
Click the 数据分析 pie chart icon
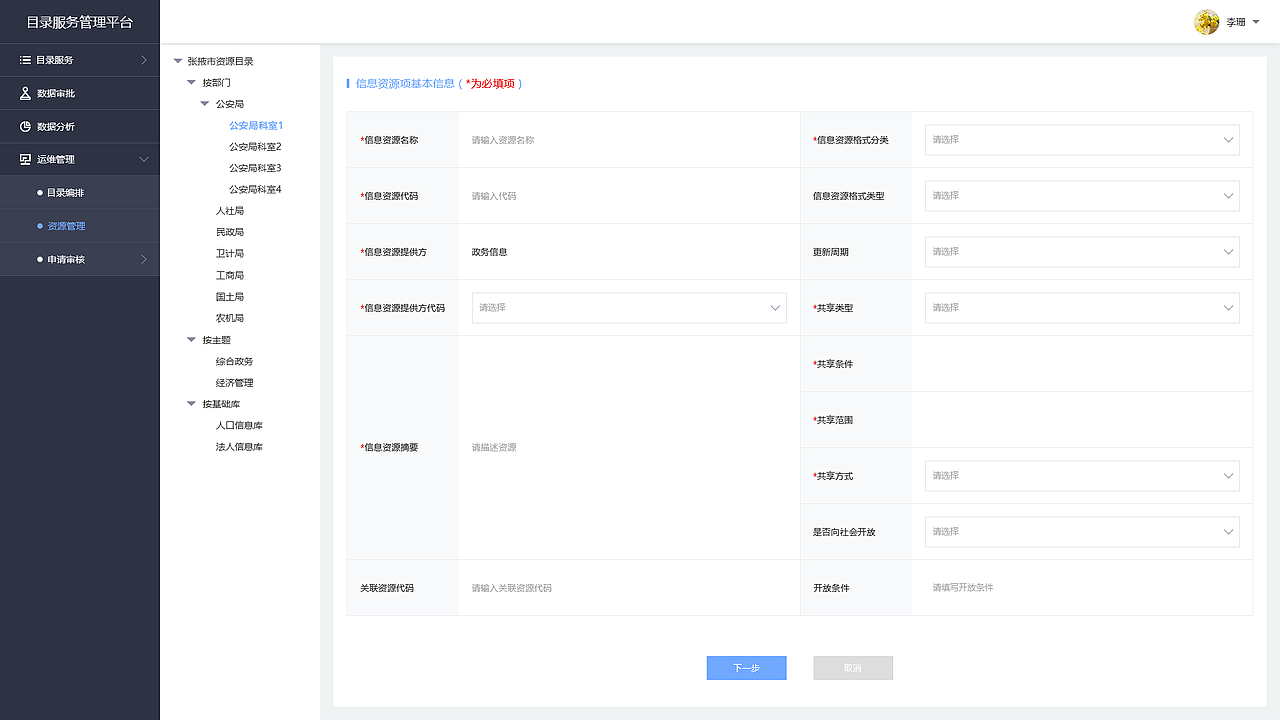point(25,126)
